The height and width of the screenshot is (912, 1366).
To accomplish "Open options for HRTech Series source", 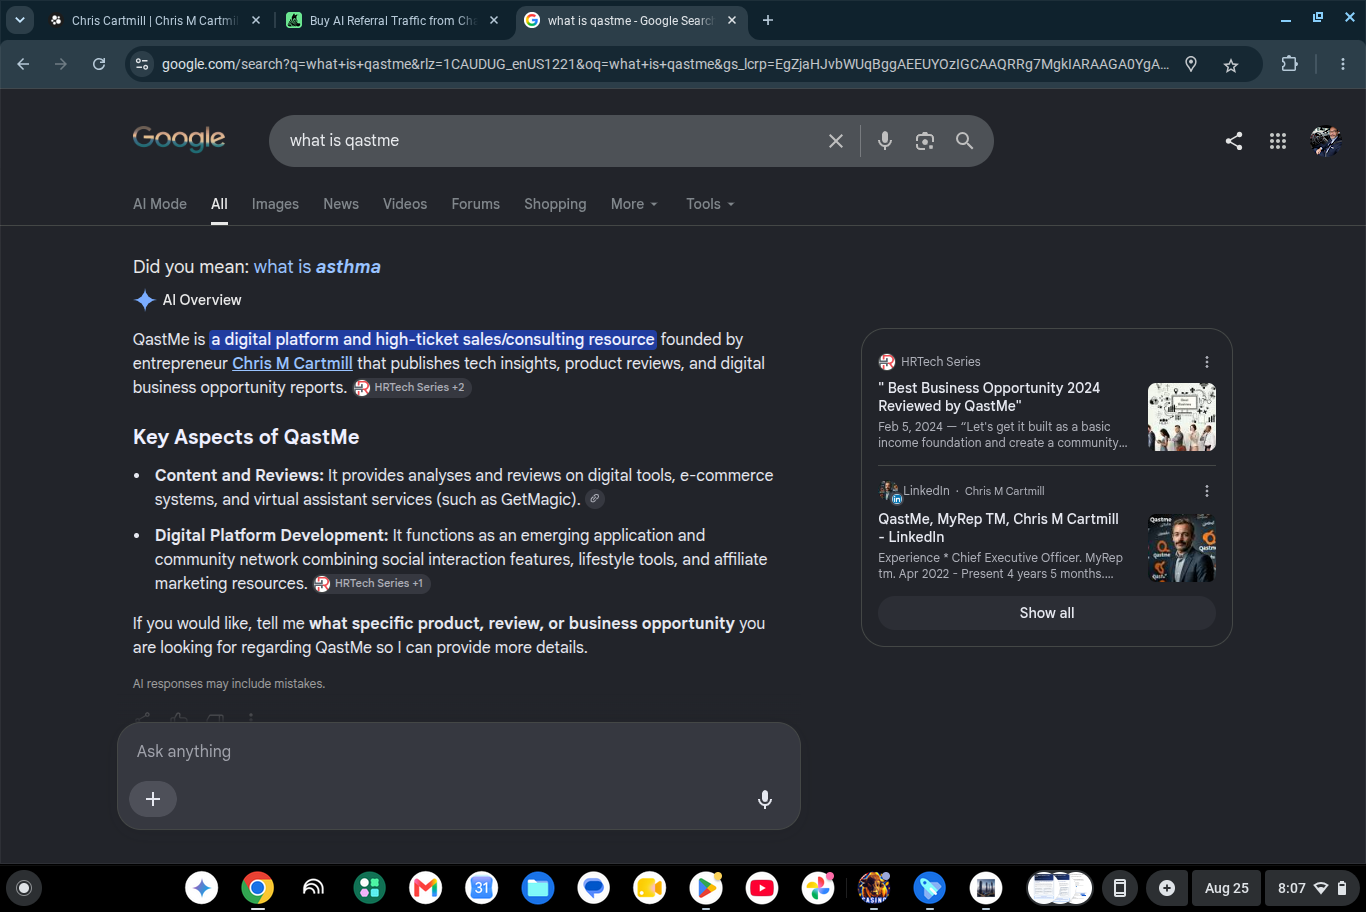I will pos(1207,362).
